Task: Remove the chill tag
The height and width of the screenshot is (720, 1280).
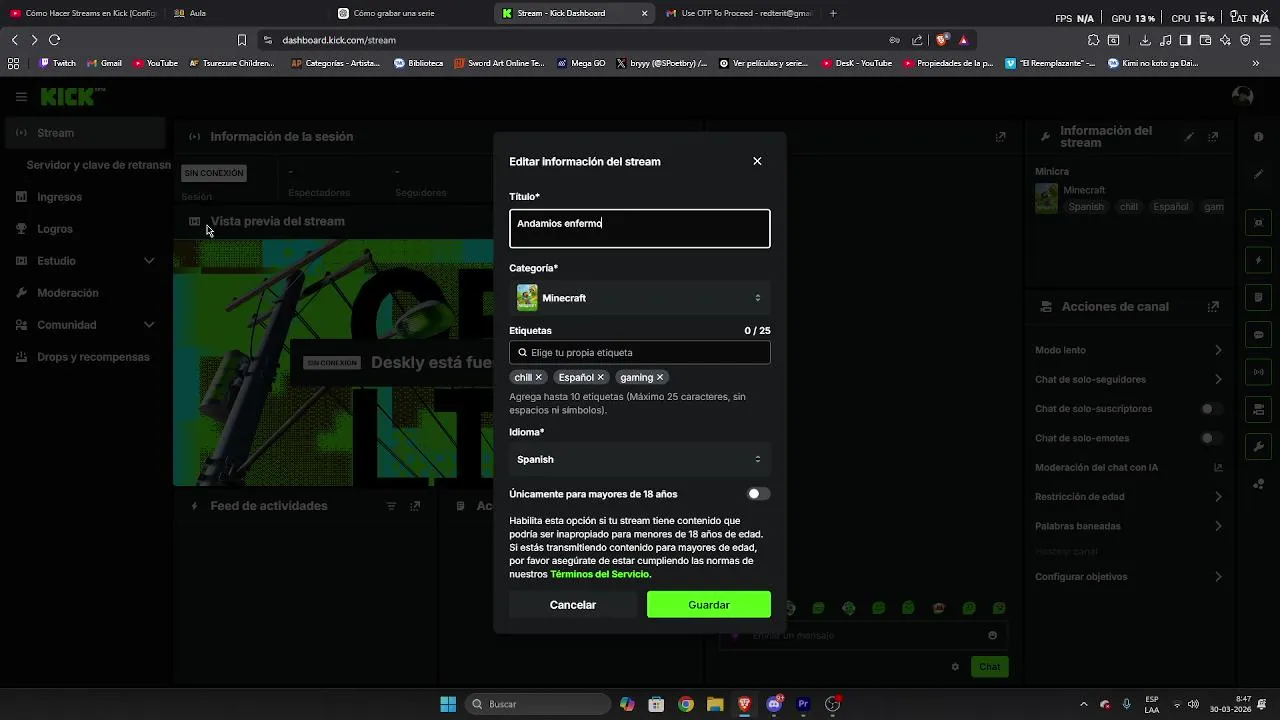Action: coord(538,377)
